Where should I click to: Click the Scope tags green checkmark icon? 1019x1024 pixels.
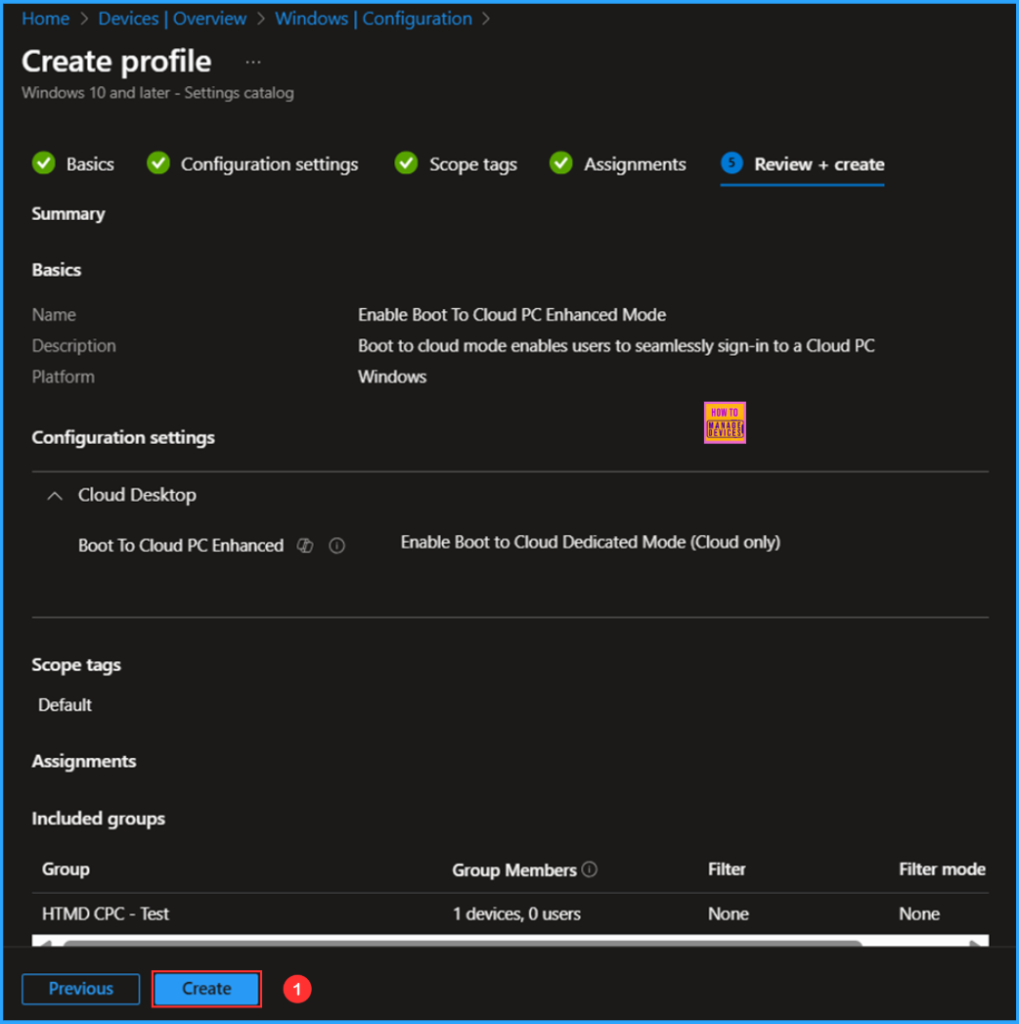click(405, 164)
